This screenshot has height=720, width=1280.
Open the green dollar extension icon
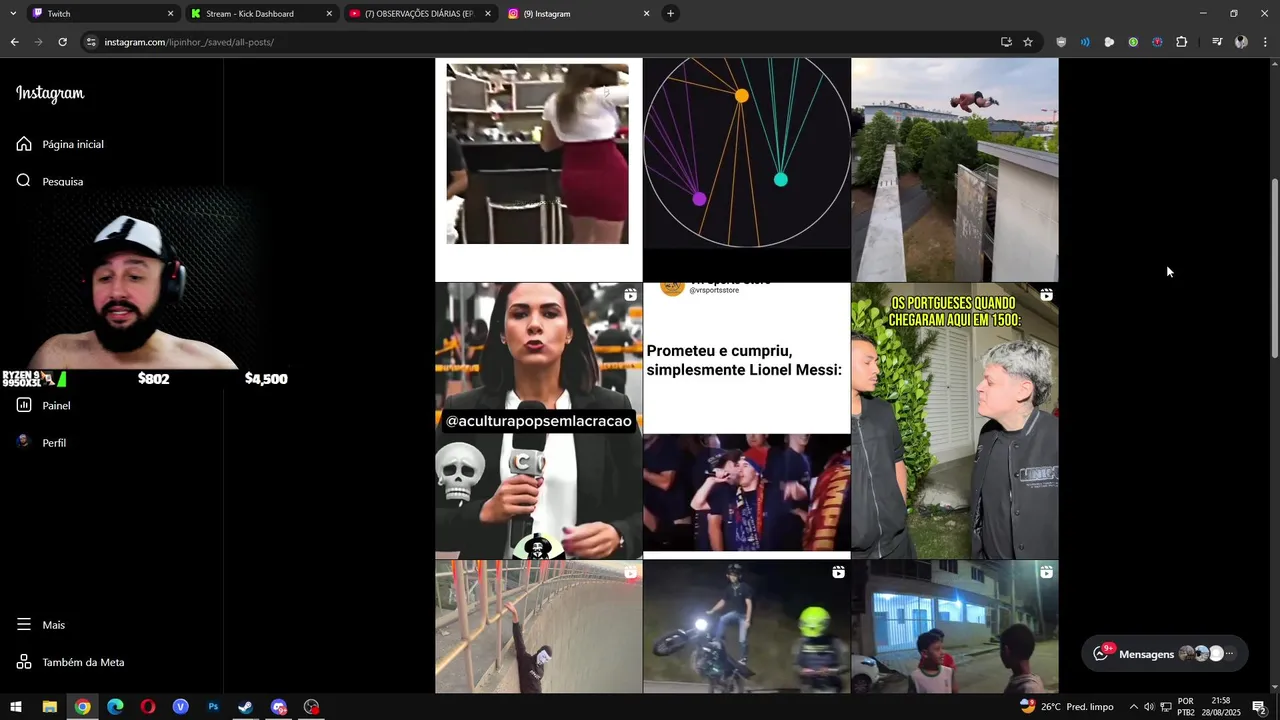[1133, 42]
